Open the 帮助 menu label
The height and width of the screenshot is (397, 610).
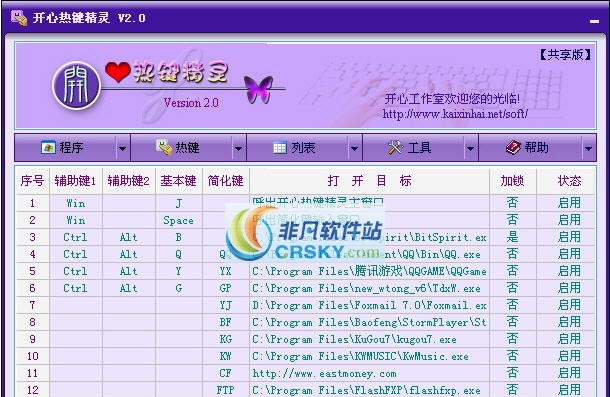pyautogui.click(x=536, y=148)
